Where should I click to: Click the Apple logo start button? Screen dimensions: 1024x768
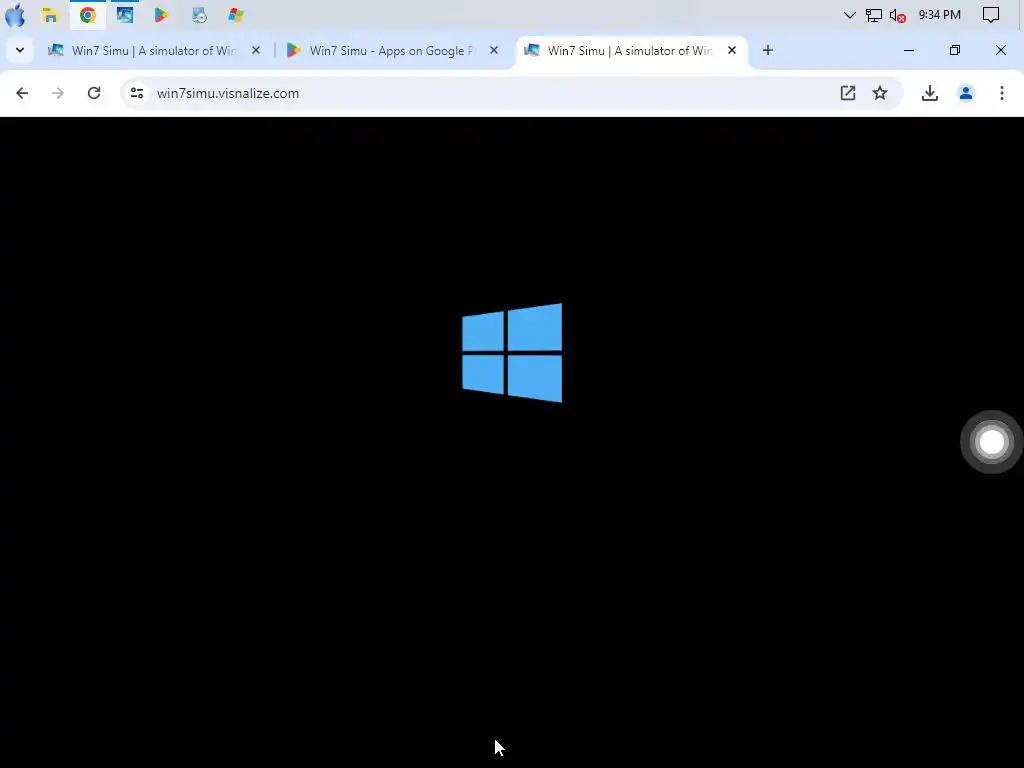[15, 15]
